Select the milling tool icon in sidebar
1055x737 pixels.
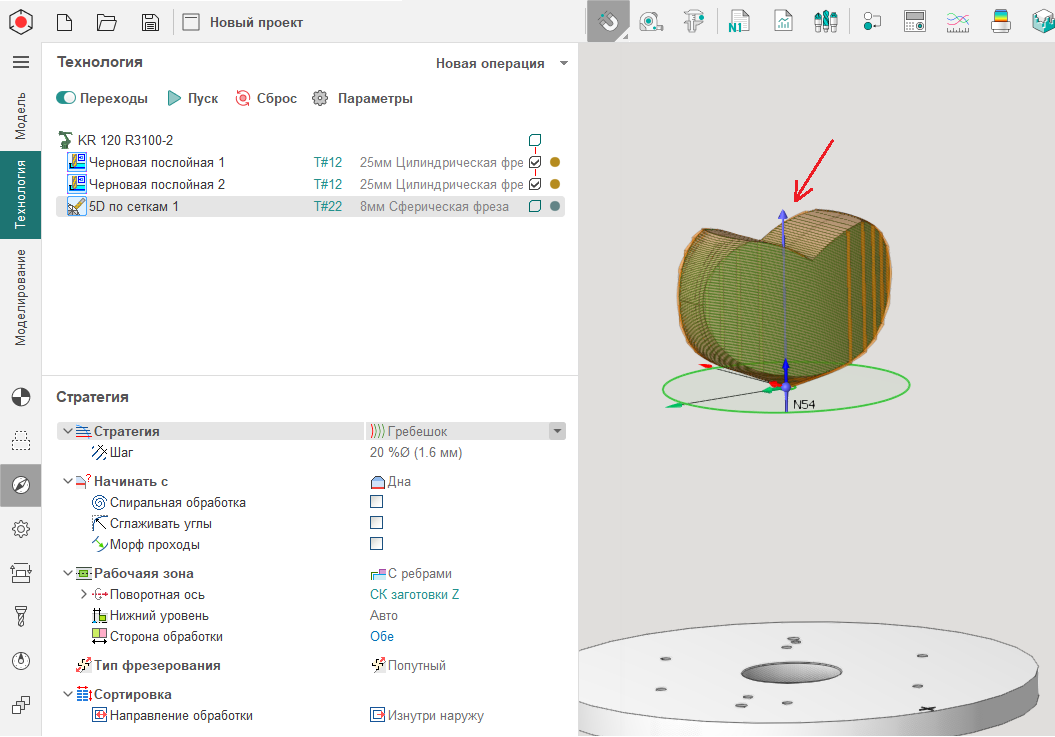click(20, 615)
